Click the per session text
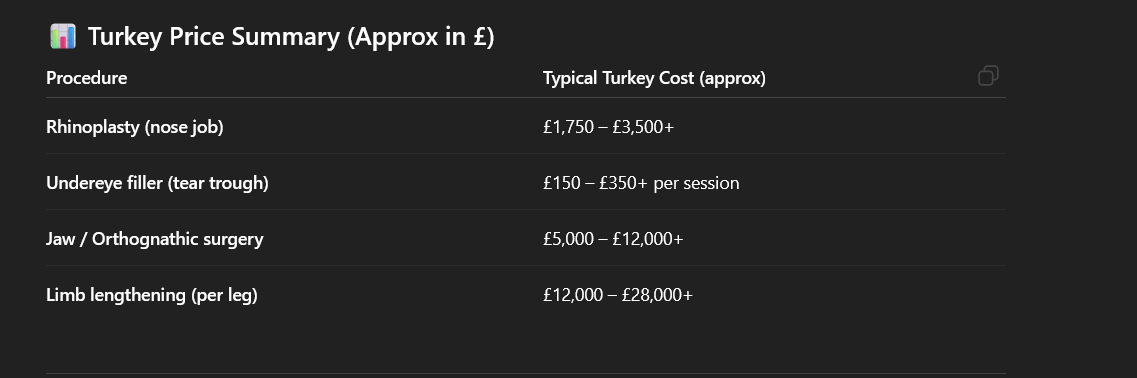The width and height of the screenshot is (1137, 378). (x=696, y=183)
